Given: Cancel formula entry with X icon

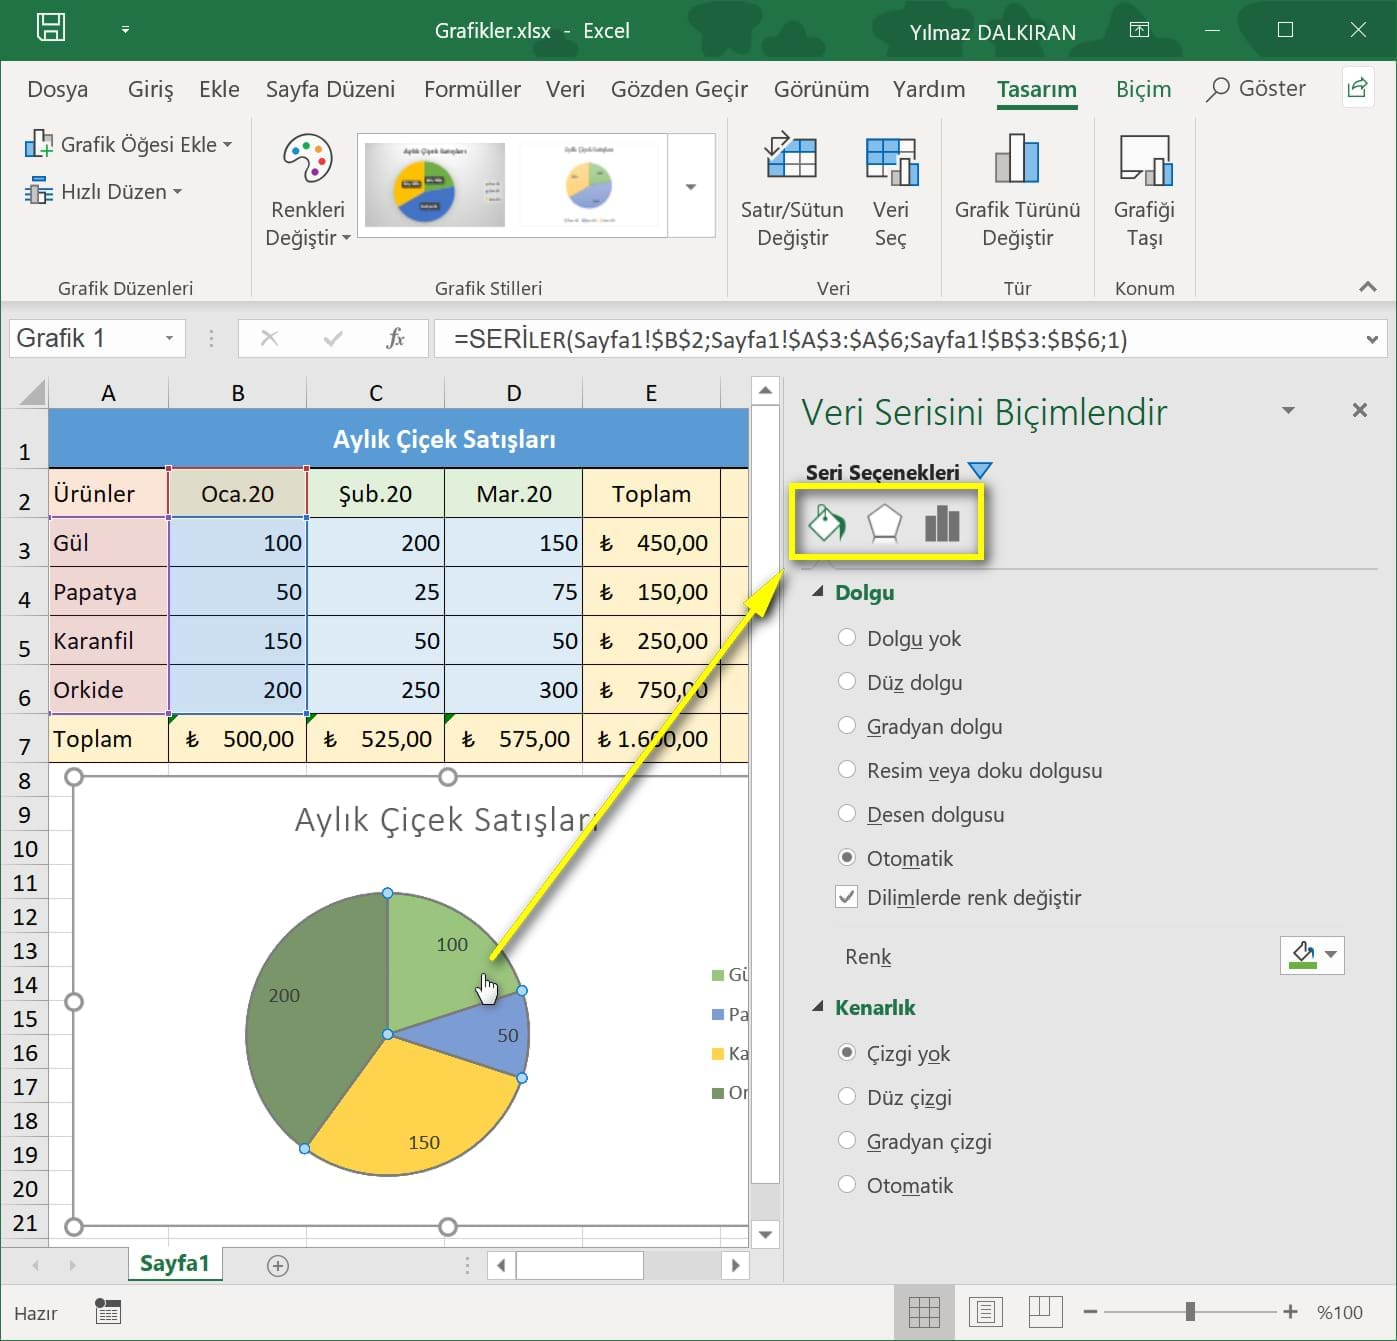Looking at the screenshot, I should tap(269, 338).
